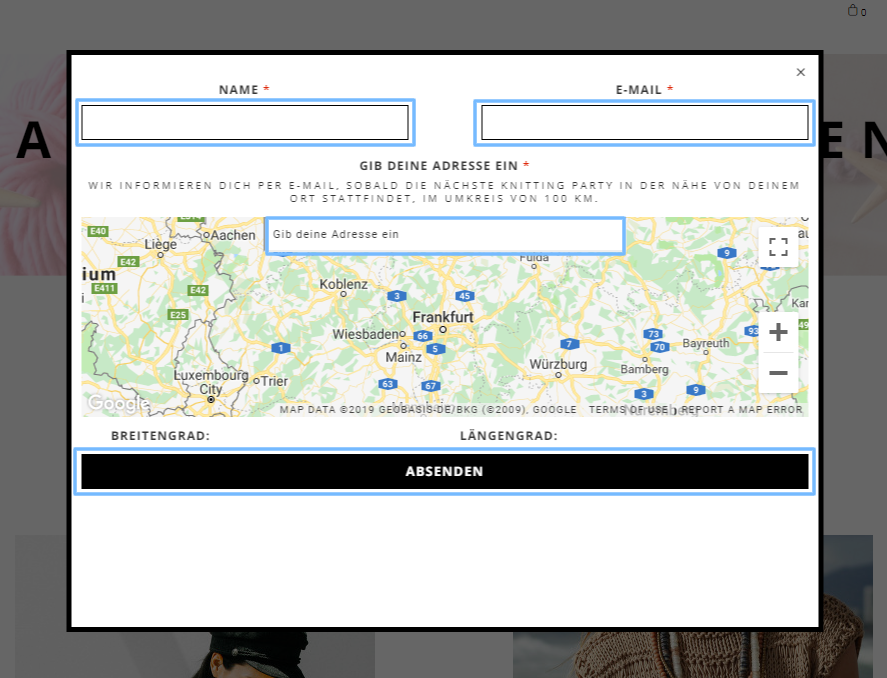Click the Google logo on map
887x678 pixels.
[x=114, y=403]
